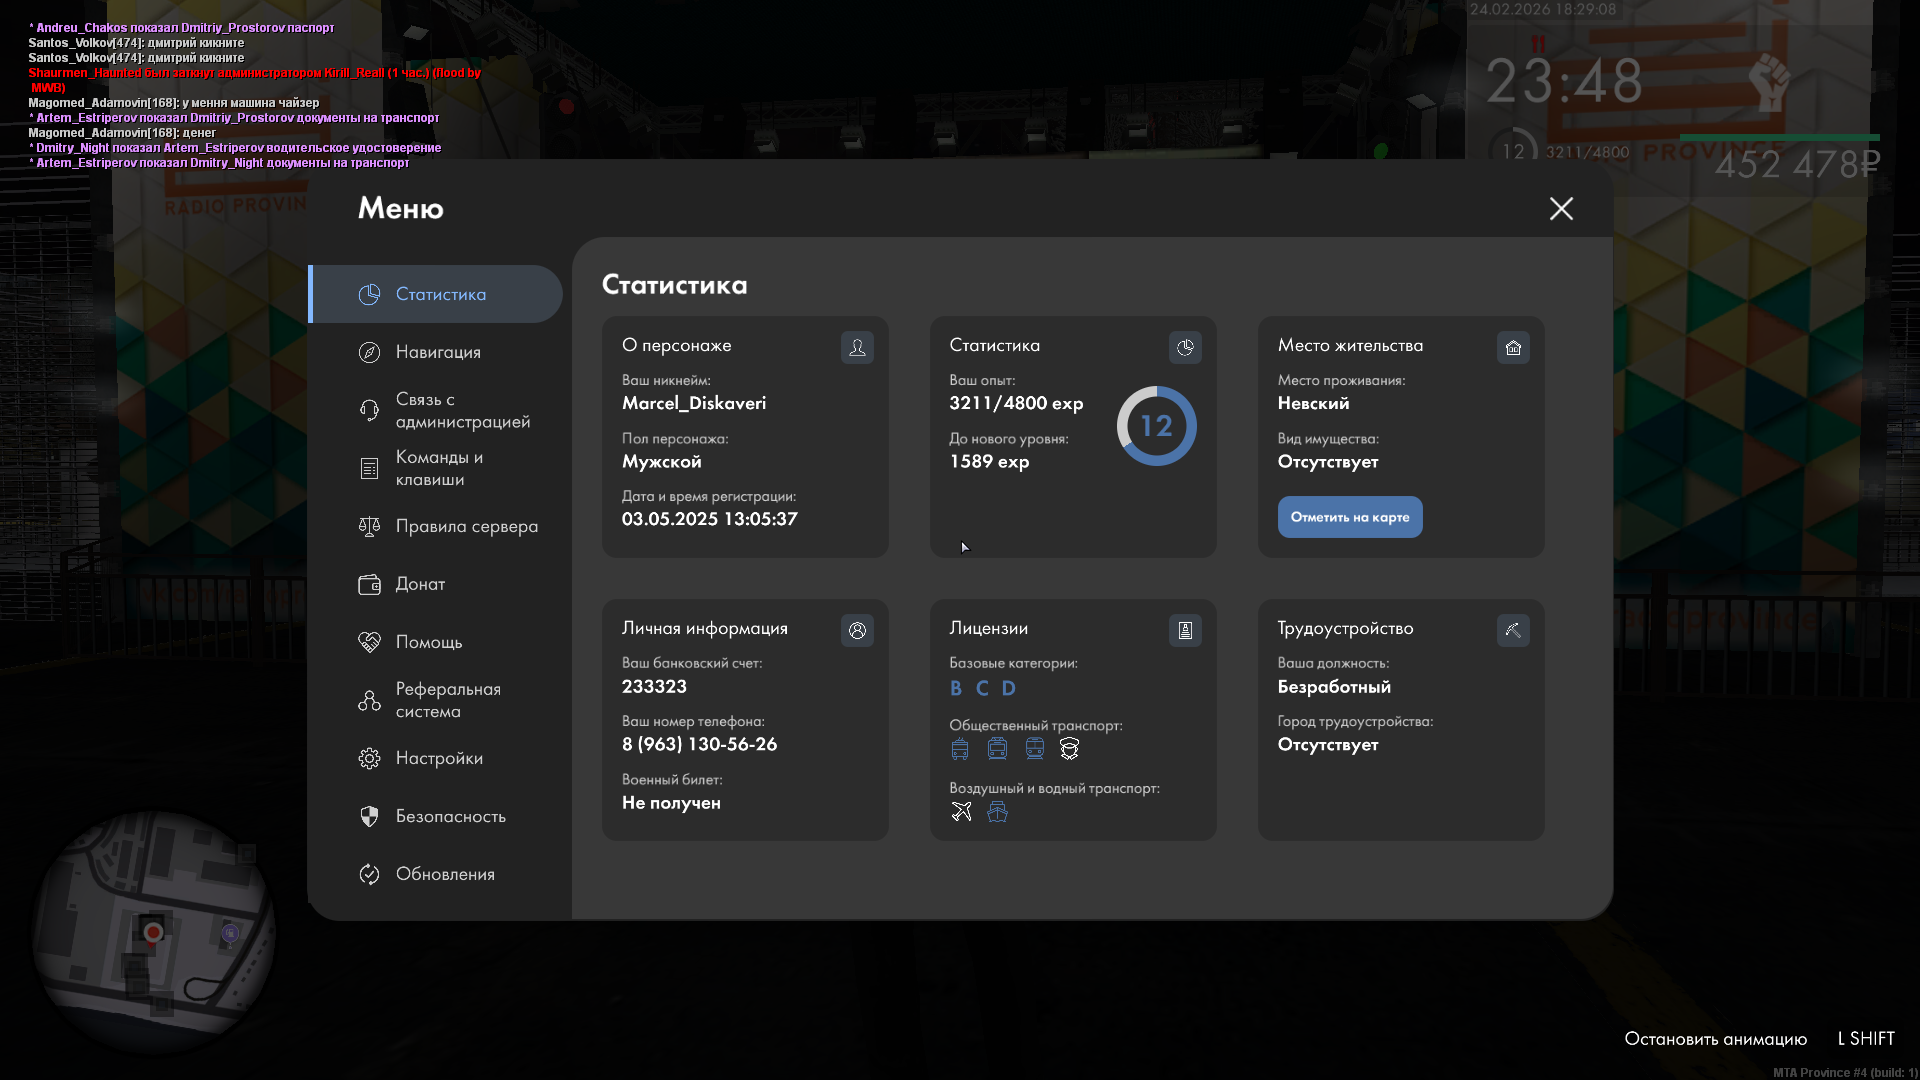
Task: Close the Меню window with X
Action: tap(1561, 208)
